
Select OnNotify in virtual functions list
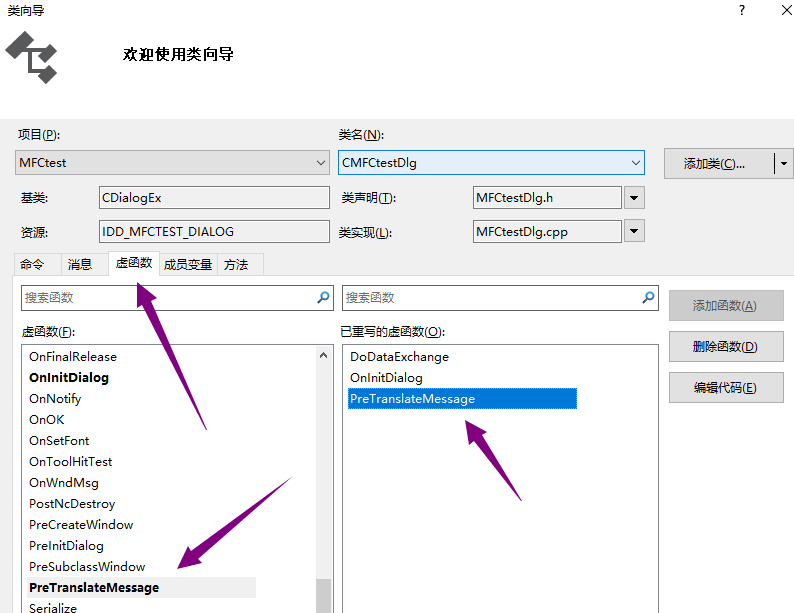click(55, 399)
